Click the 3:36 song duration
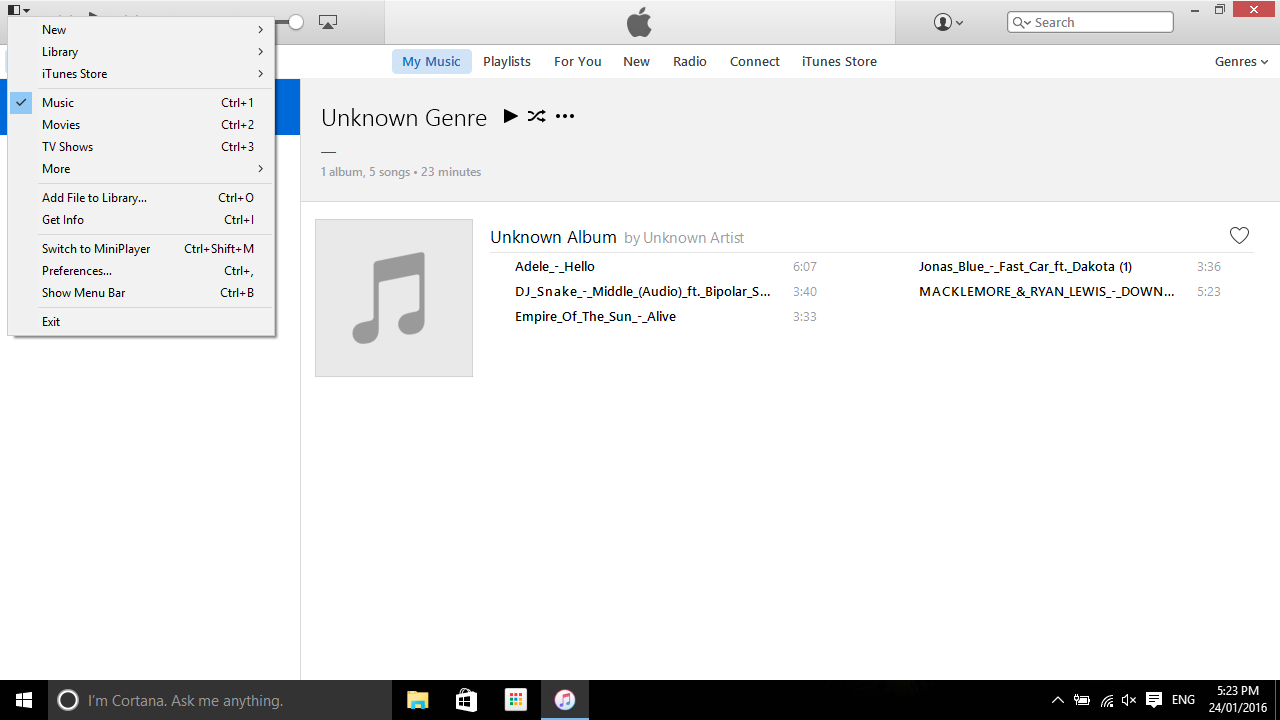The width and height of the screenshot is (1280, 720). [x=1209, y=267]
